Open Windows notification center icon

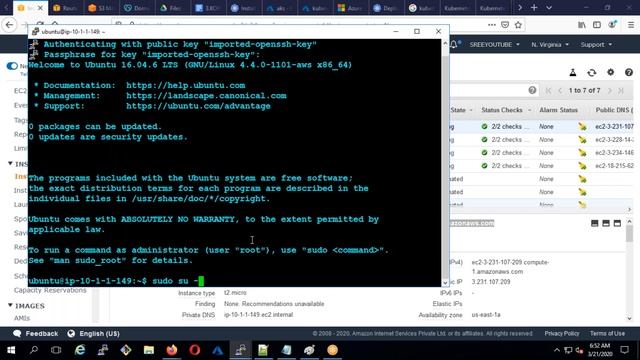624,350
